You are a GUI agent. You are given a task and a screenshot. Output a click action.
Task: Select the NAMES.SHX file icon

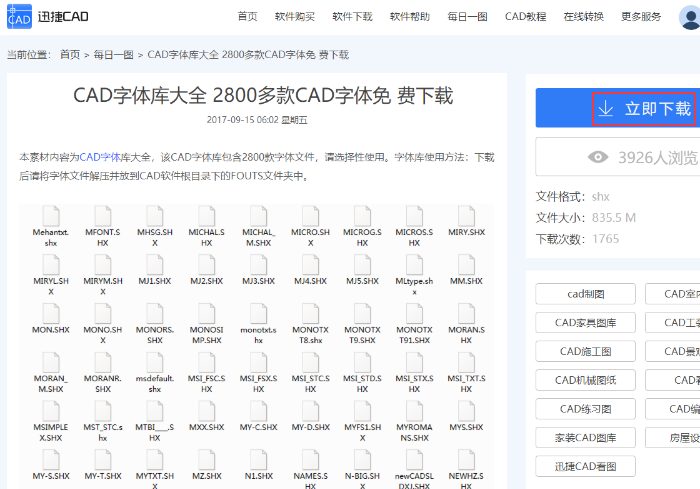coord(310,459)
